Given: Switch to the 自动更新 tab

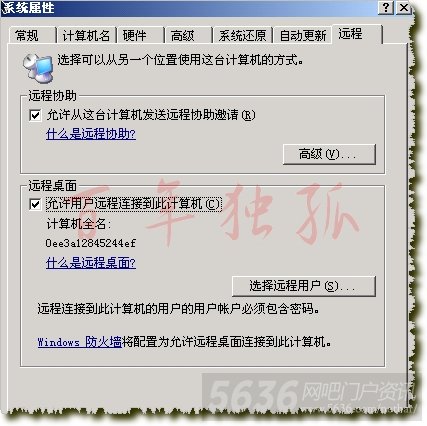Looking at the screenshot, I should (x=303, y=35).
